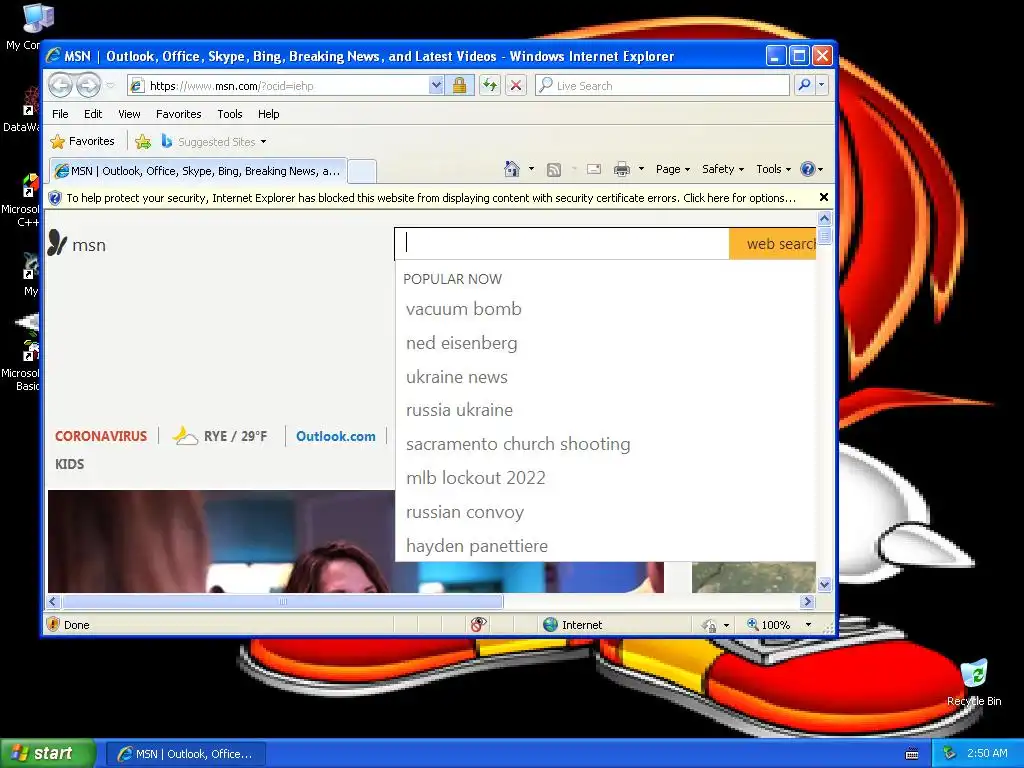
Task: Select 'mlb lockout 2022' suggestion
Action: click(x=475, y=478)
